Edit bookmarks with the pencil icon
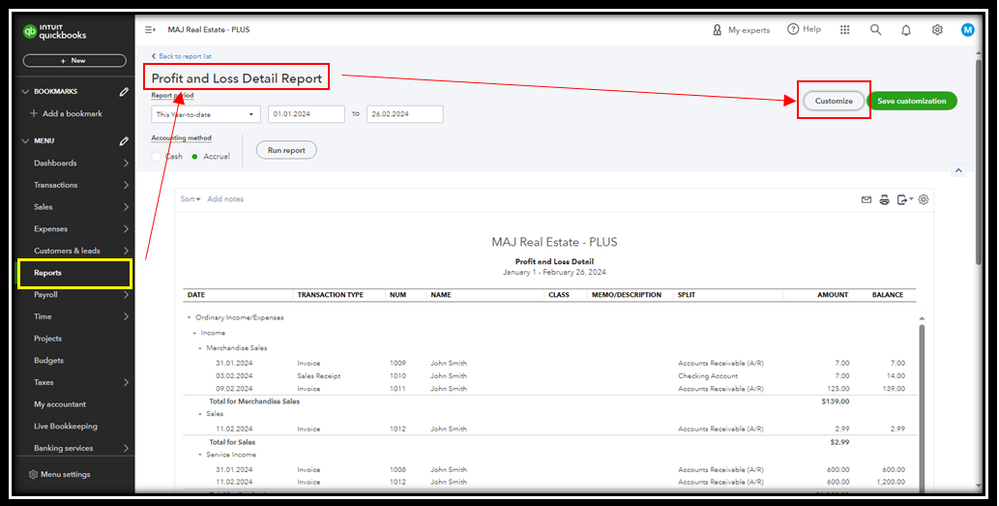Screen dimensions: 999x506 click(124, 92)
